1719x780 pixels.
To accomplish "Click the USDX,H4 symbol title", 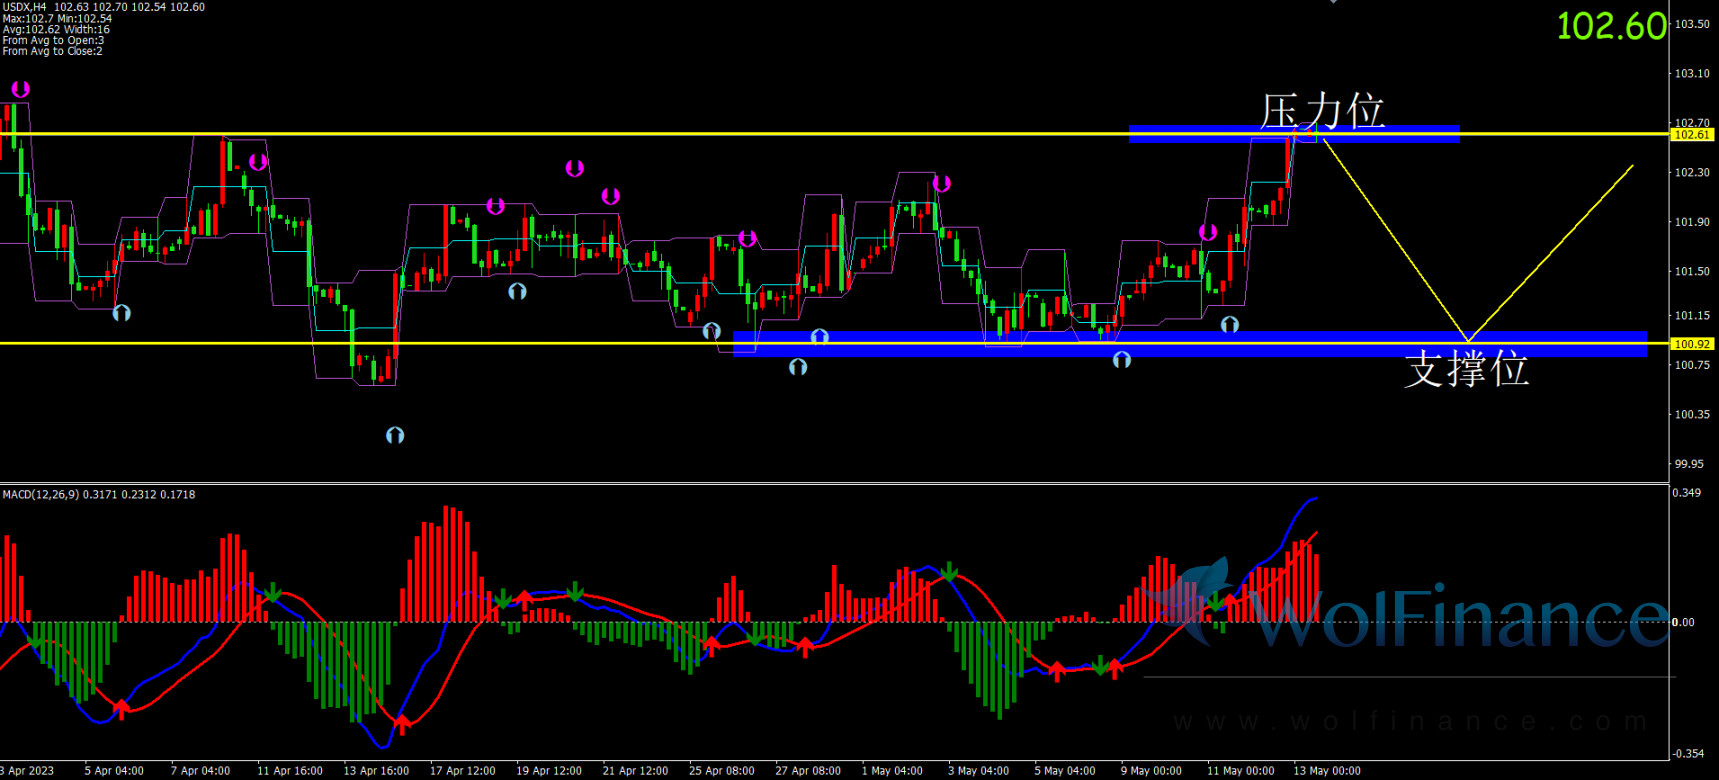I will [24, 7].
